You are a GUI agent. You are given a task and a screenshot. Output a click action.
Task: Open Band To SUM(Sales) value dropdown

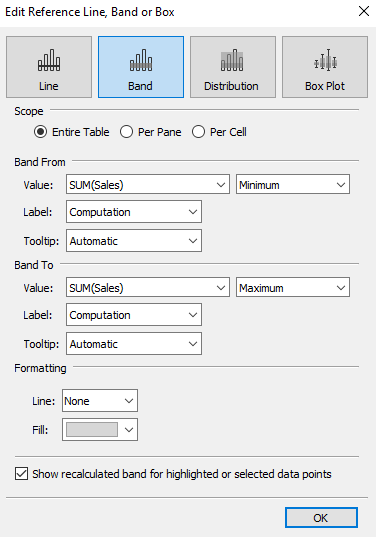coord(148,287)
